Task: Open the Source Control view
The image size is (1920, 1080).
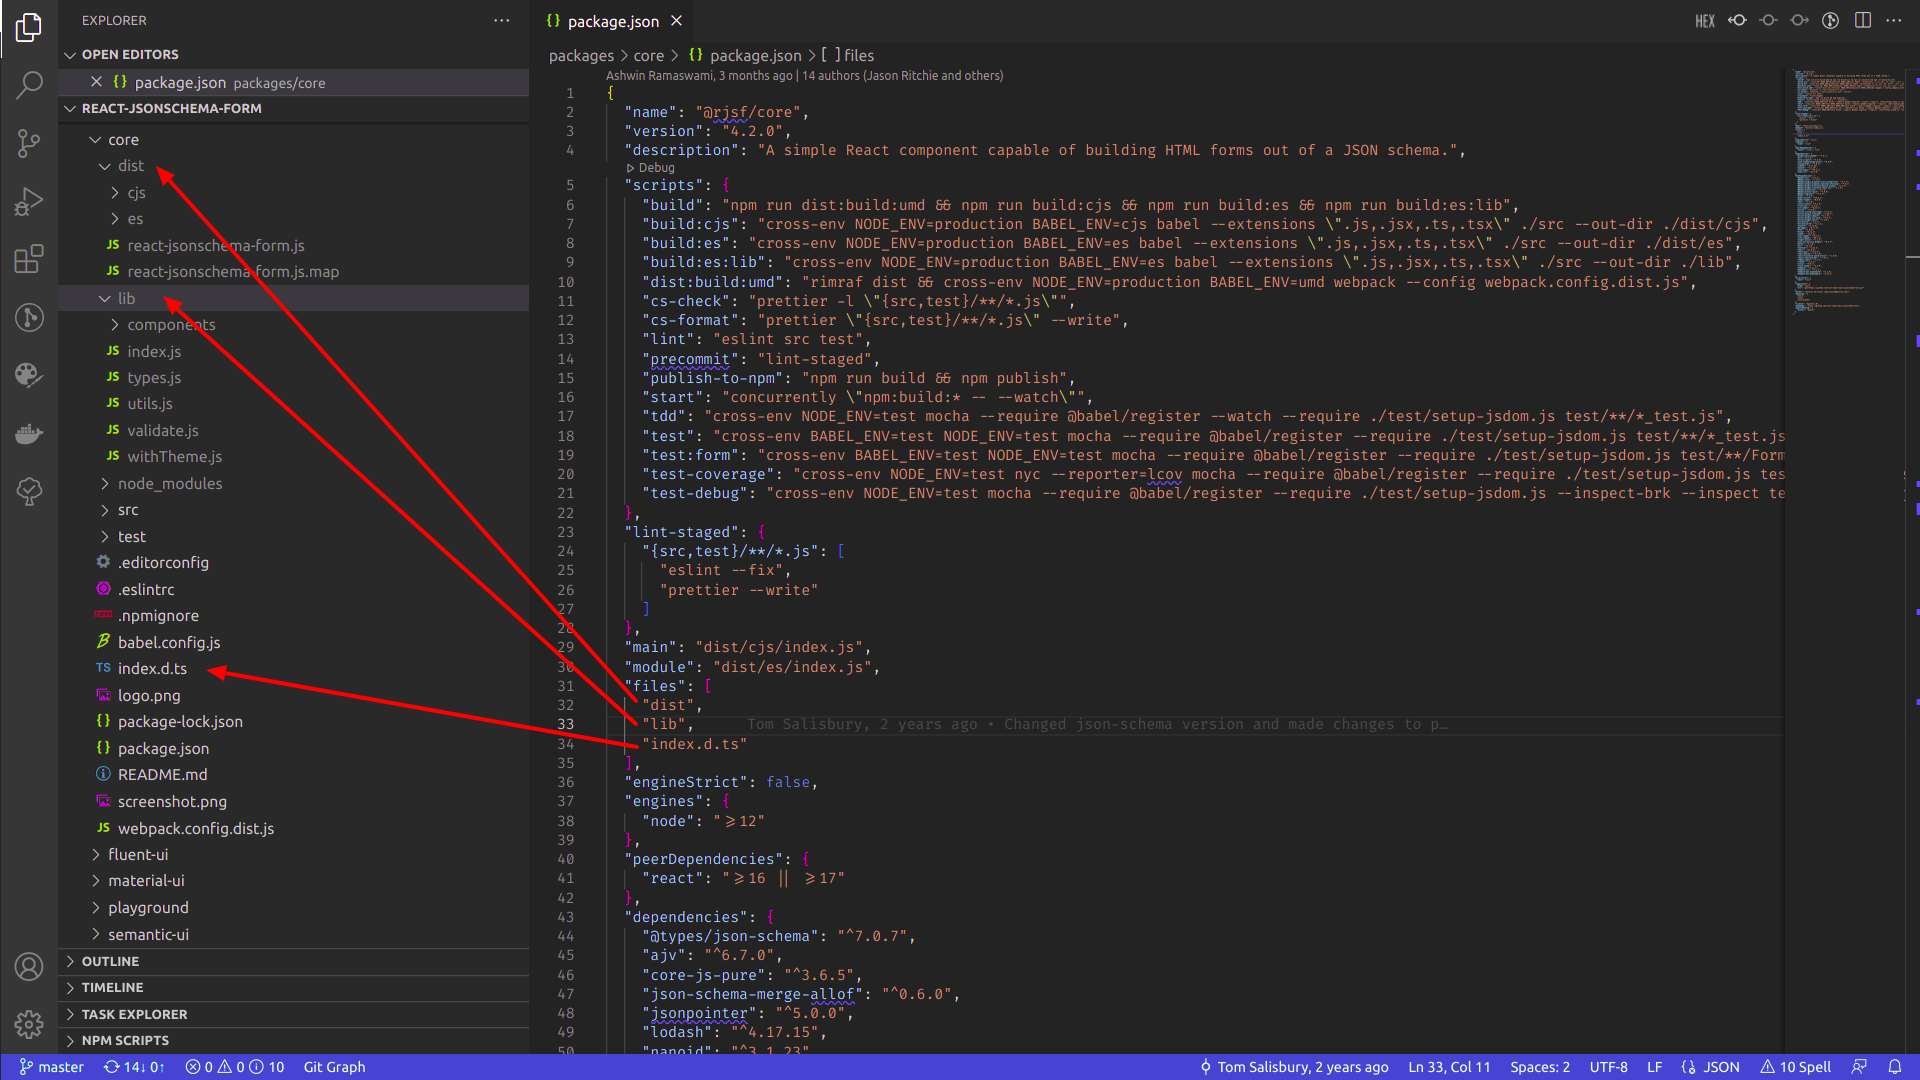Action: coord(29,143)
